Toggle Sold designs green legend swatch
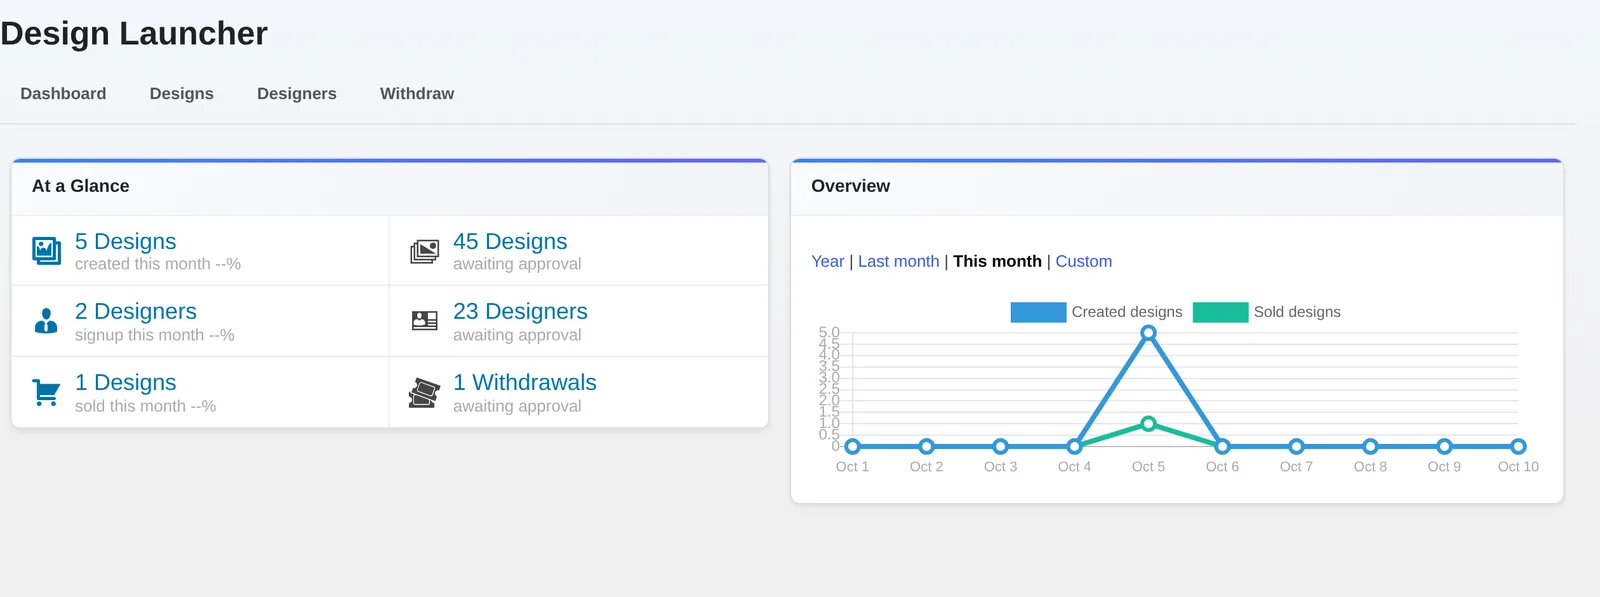 point(1220,312)
